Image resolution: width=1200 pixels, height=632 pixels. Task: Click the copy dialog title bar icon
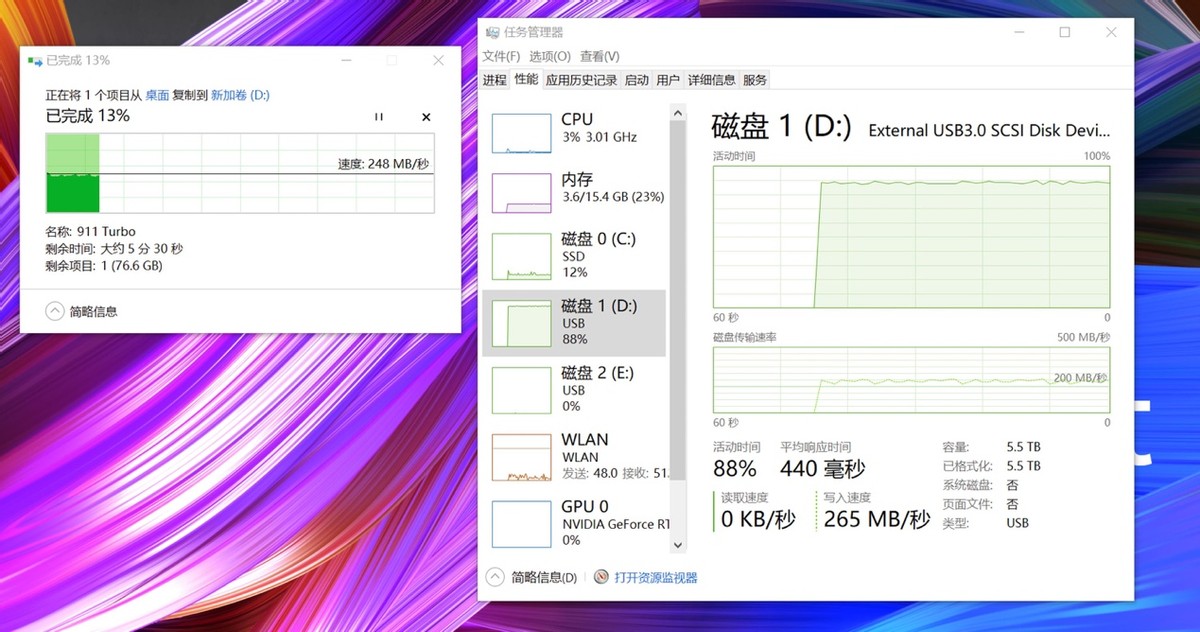click(x=35, y=61)
